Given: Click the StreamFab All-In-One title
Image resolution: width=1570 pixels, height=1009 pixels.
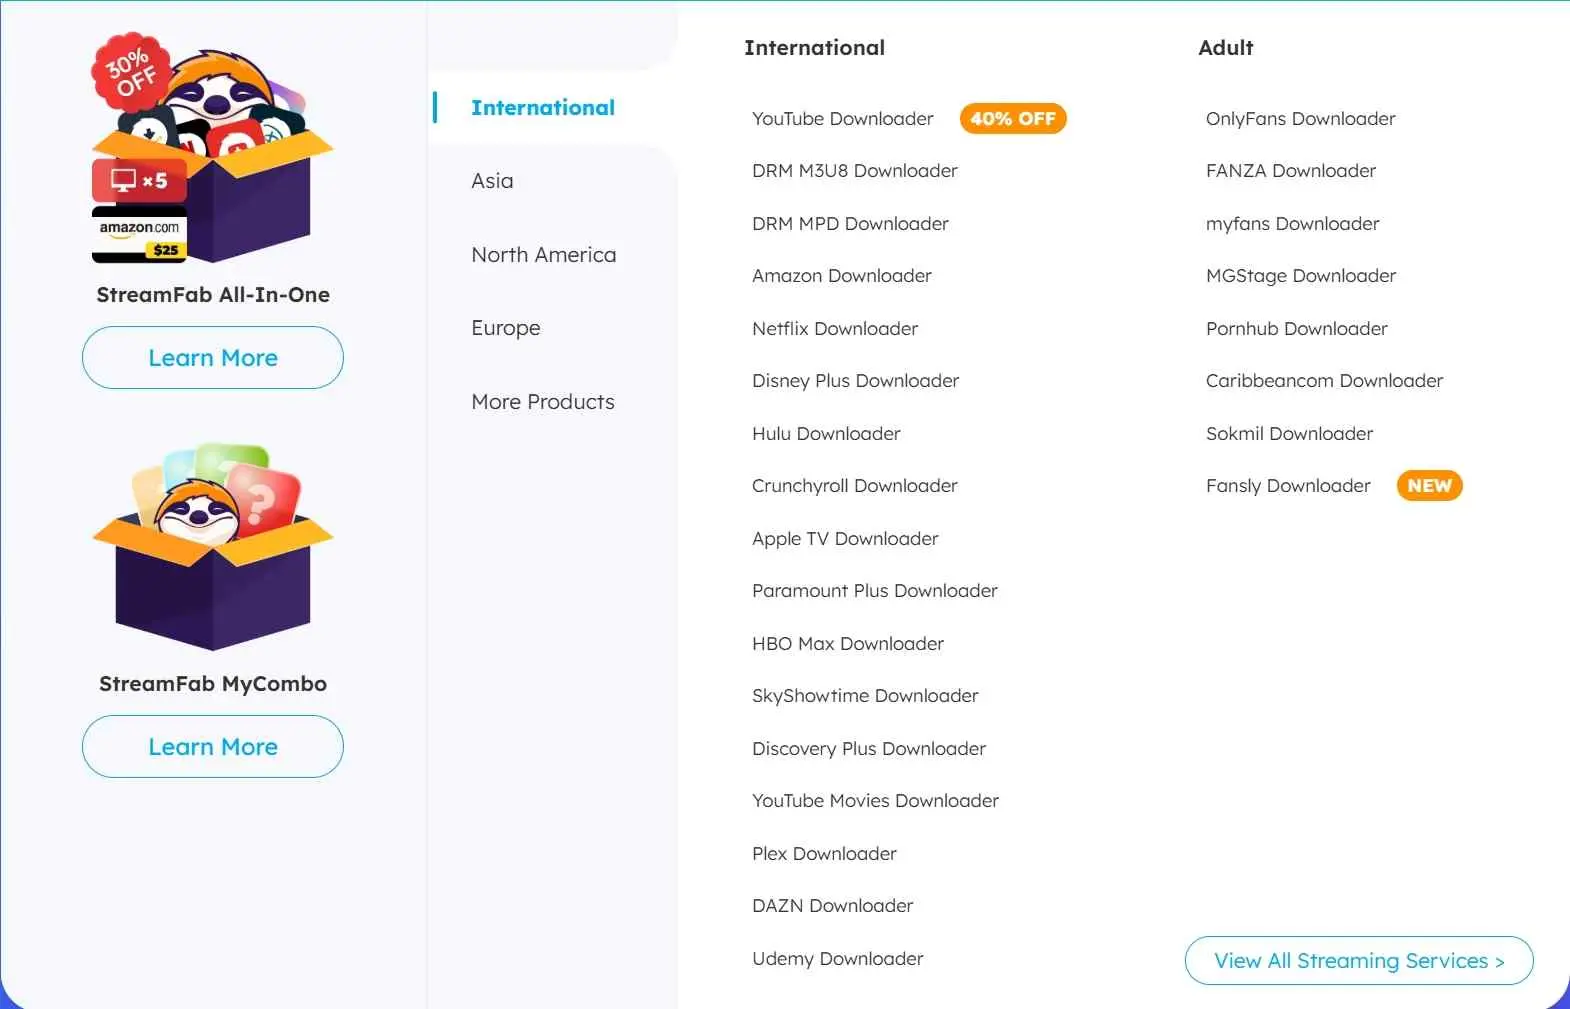Looking at the screenshot, I should [213, 295].
